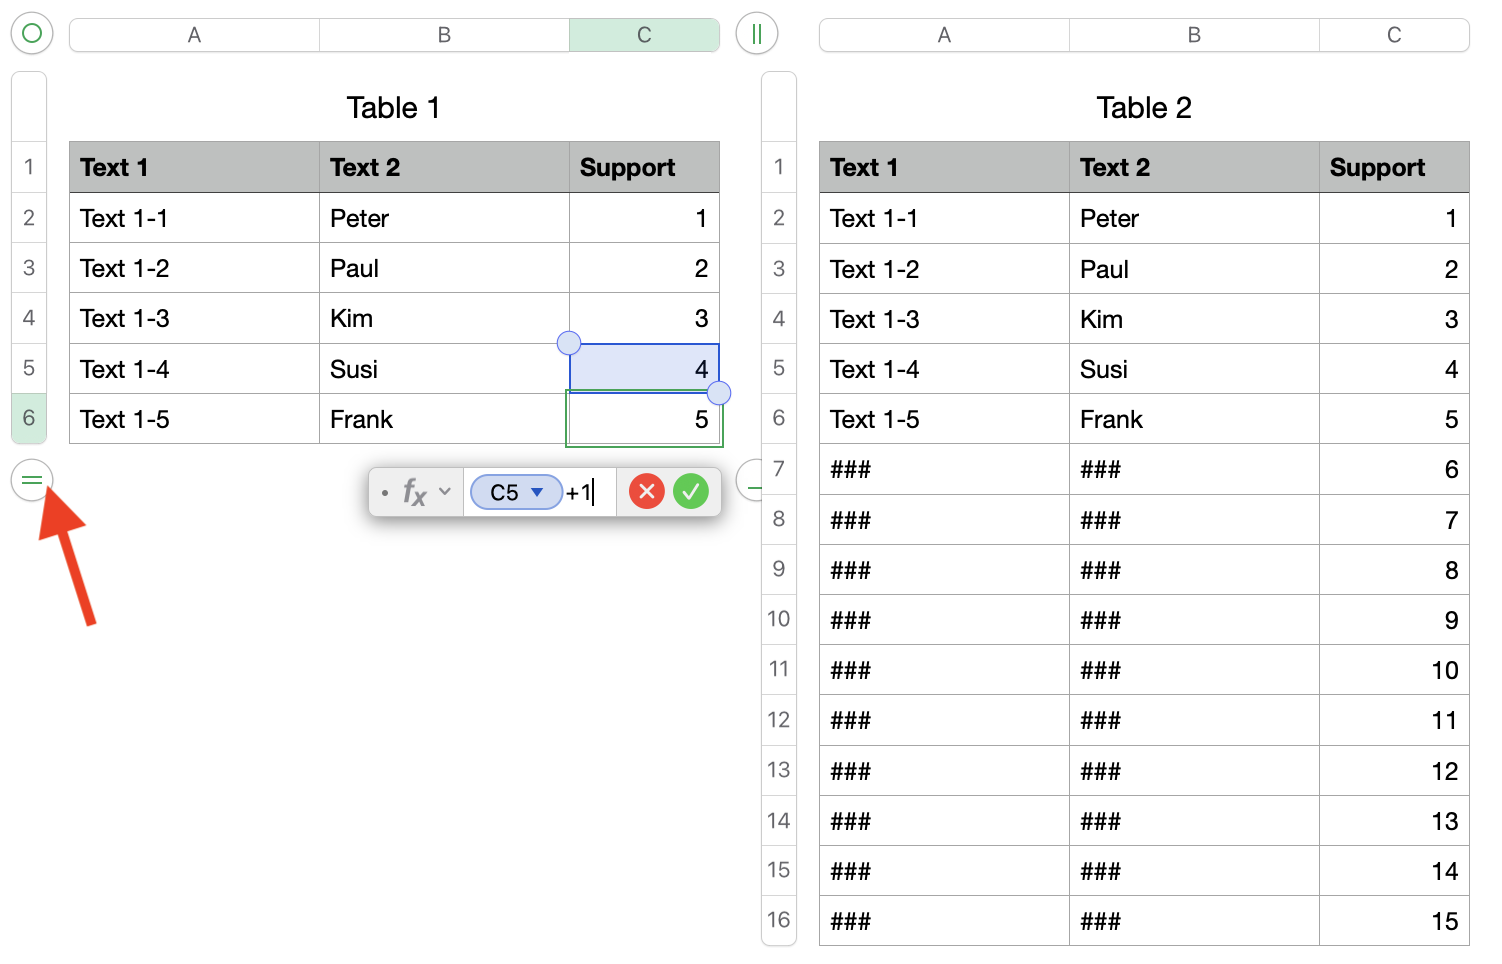Click the "Peter" cell in Table 1
The height and width of the screenshot is (964, 1502).
(x=444, y=218)
